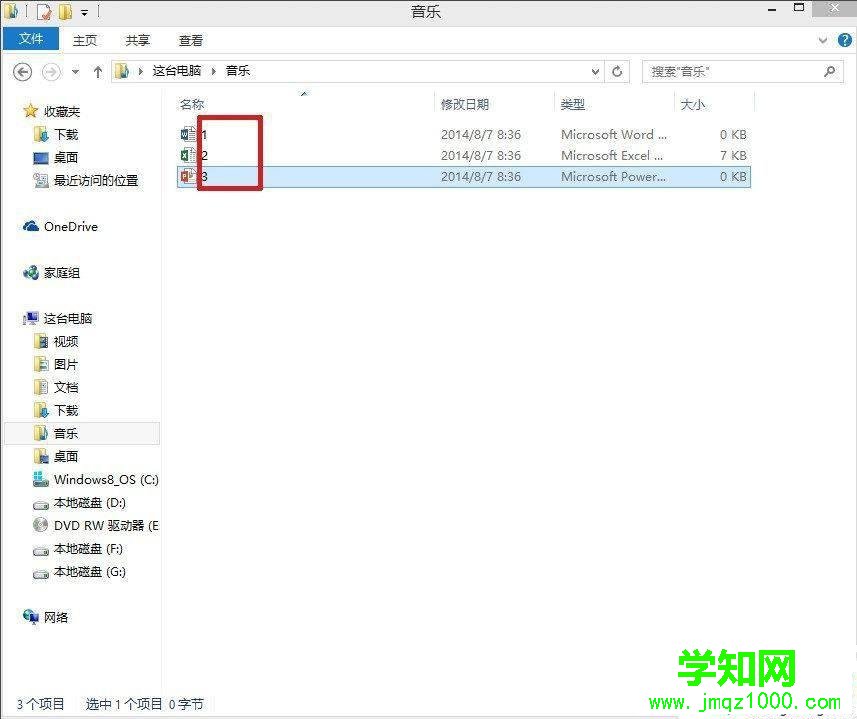The image size is (857, 719).
Task: Expand the ribbon with the chevron
Action: [823, 40]
